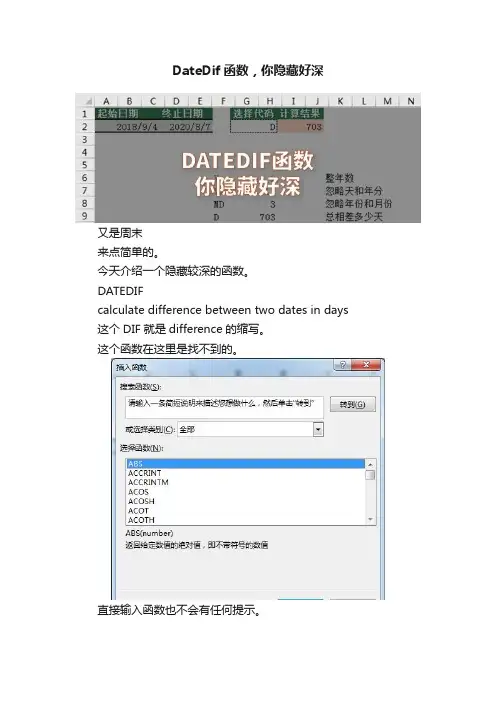This screenshot has width=496, height=702.
Task: Select row 9 header
Action: coord(85,216)
